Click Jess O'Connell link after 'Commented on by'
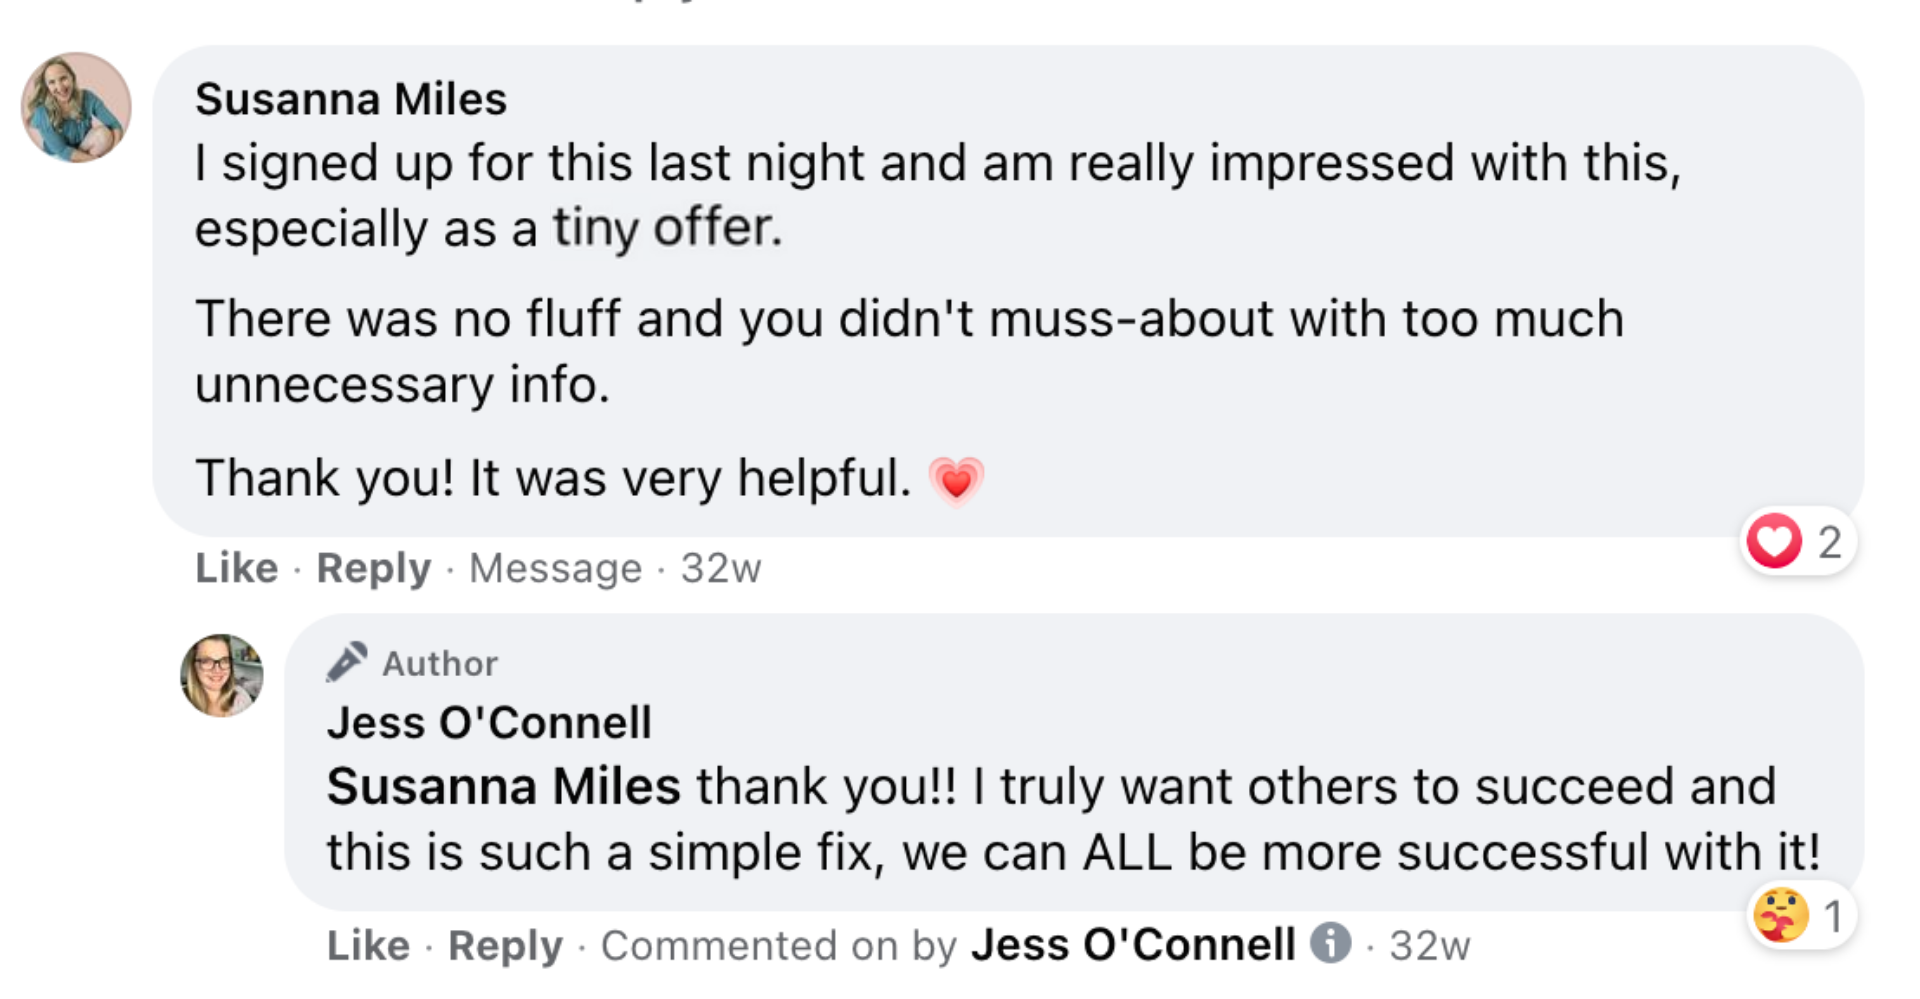1920x999 pixels. pos(1133,945)
